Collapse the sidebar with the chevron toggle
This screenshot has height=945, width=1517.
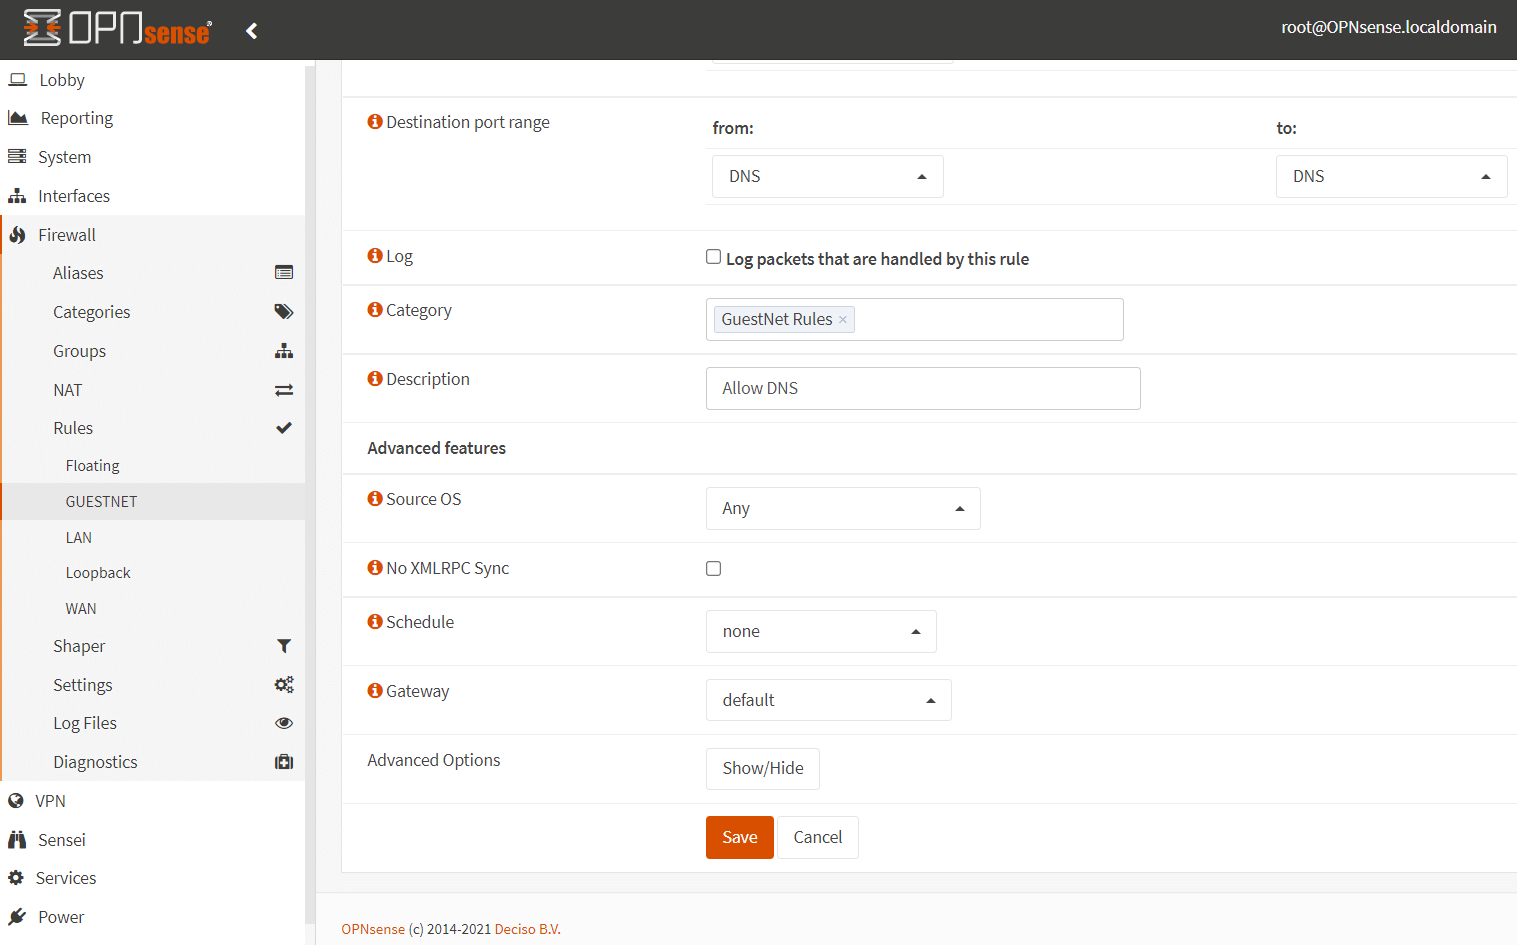point(252,31)
